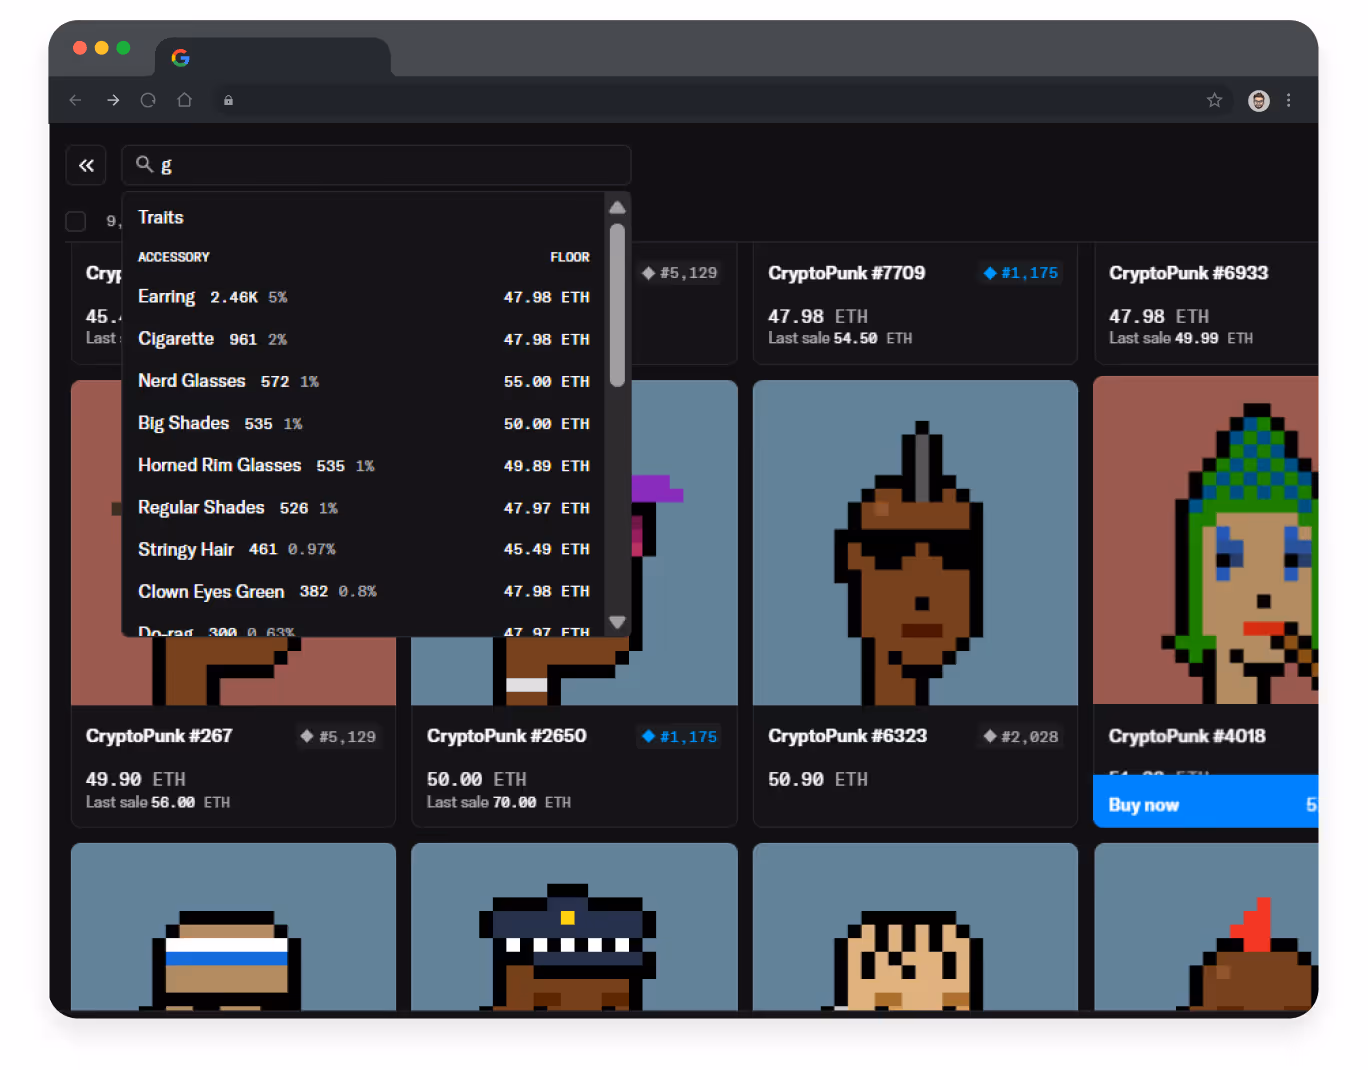
Task: Select the Clown Eyes Green trait
Action: 364,591
